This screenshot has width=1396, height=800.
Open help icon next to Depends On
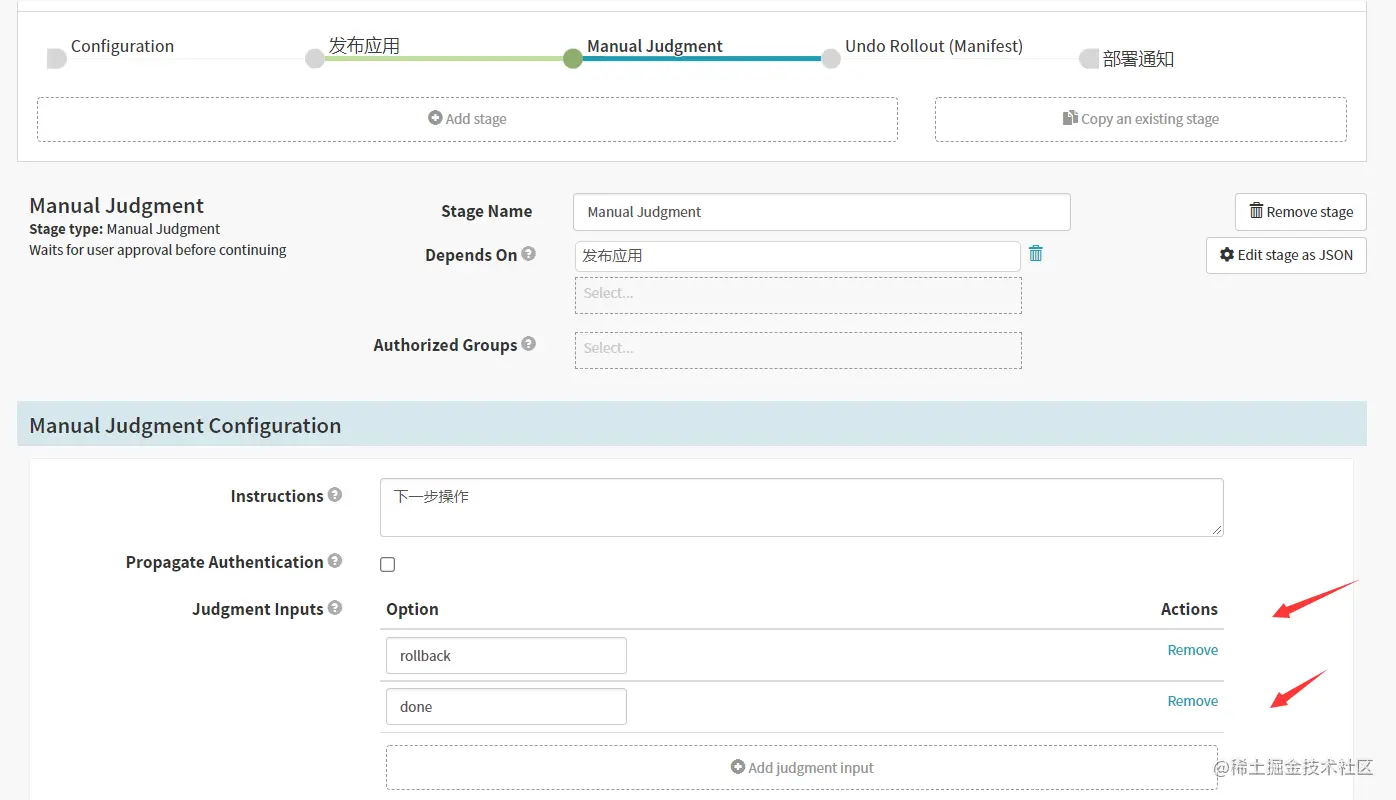click(x=529, y=254)
